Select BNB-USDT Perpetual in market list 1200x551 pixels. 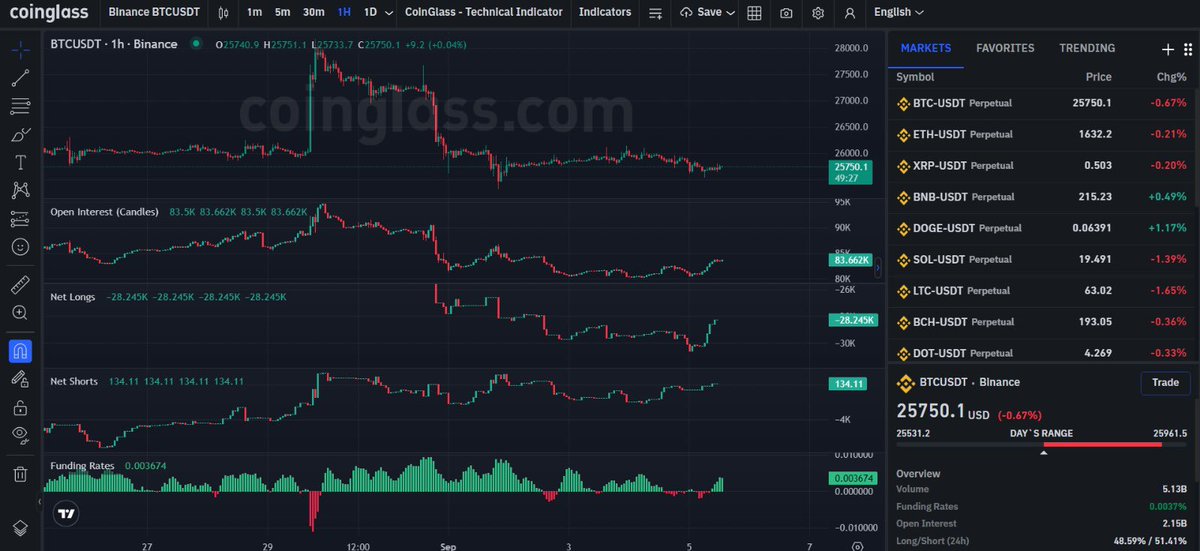(1042, 197)
